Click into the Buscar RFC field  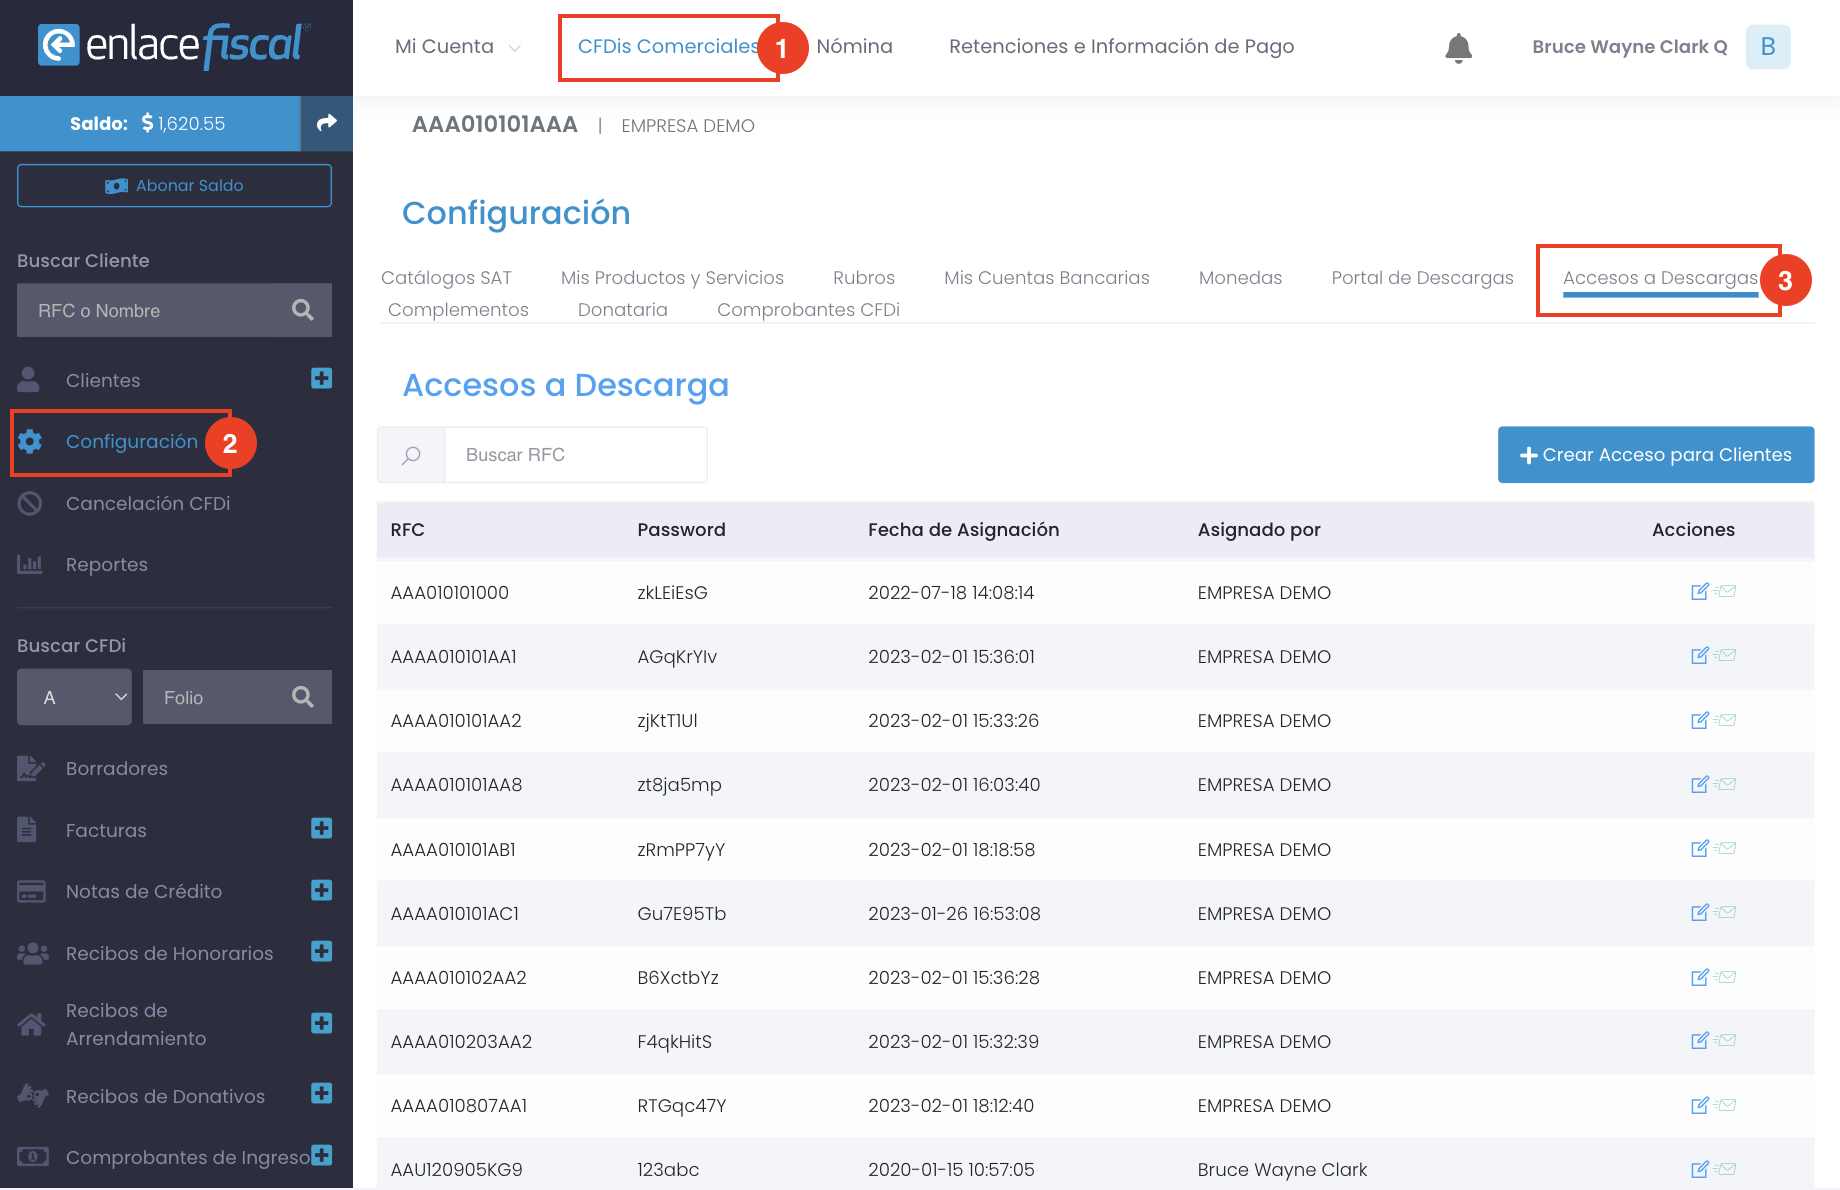pyautogui.click(x=575, y=455)
